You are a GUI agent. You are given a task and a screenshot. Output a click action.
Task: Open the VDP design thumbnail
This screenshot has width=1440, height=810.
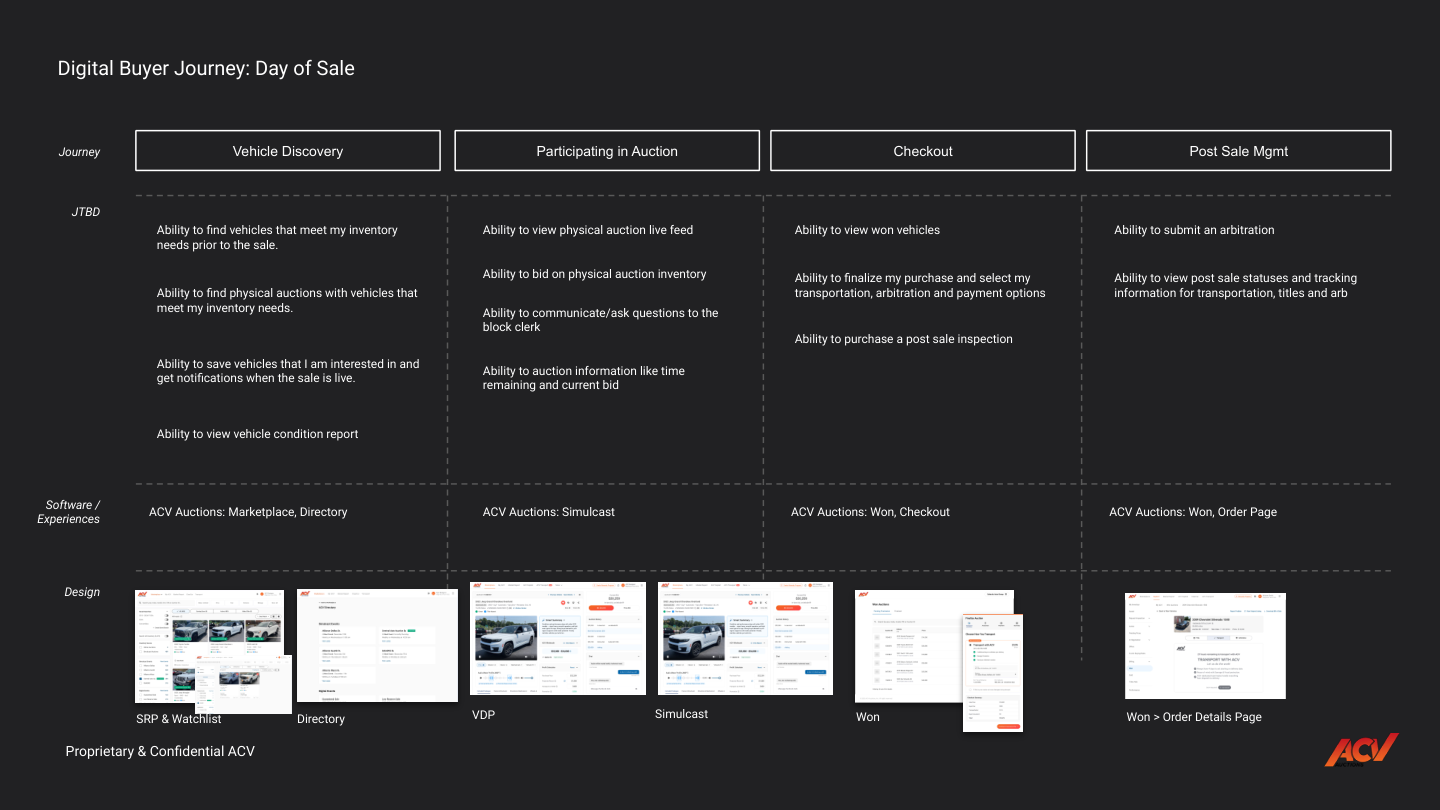point(558,638)
